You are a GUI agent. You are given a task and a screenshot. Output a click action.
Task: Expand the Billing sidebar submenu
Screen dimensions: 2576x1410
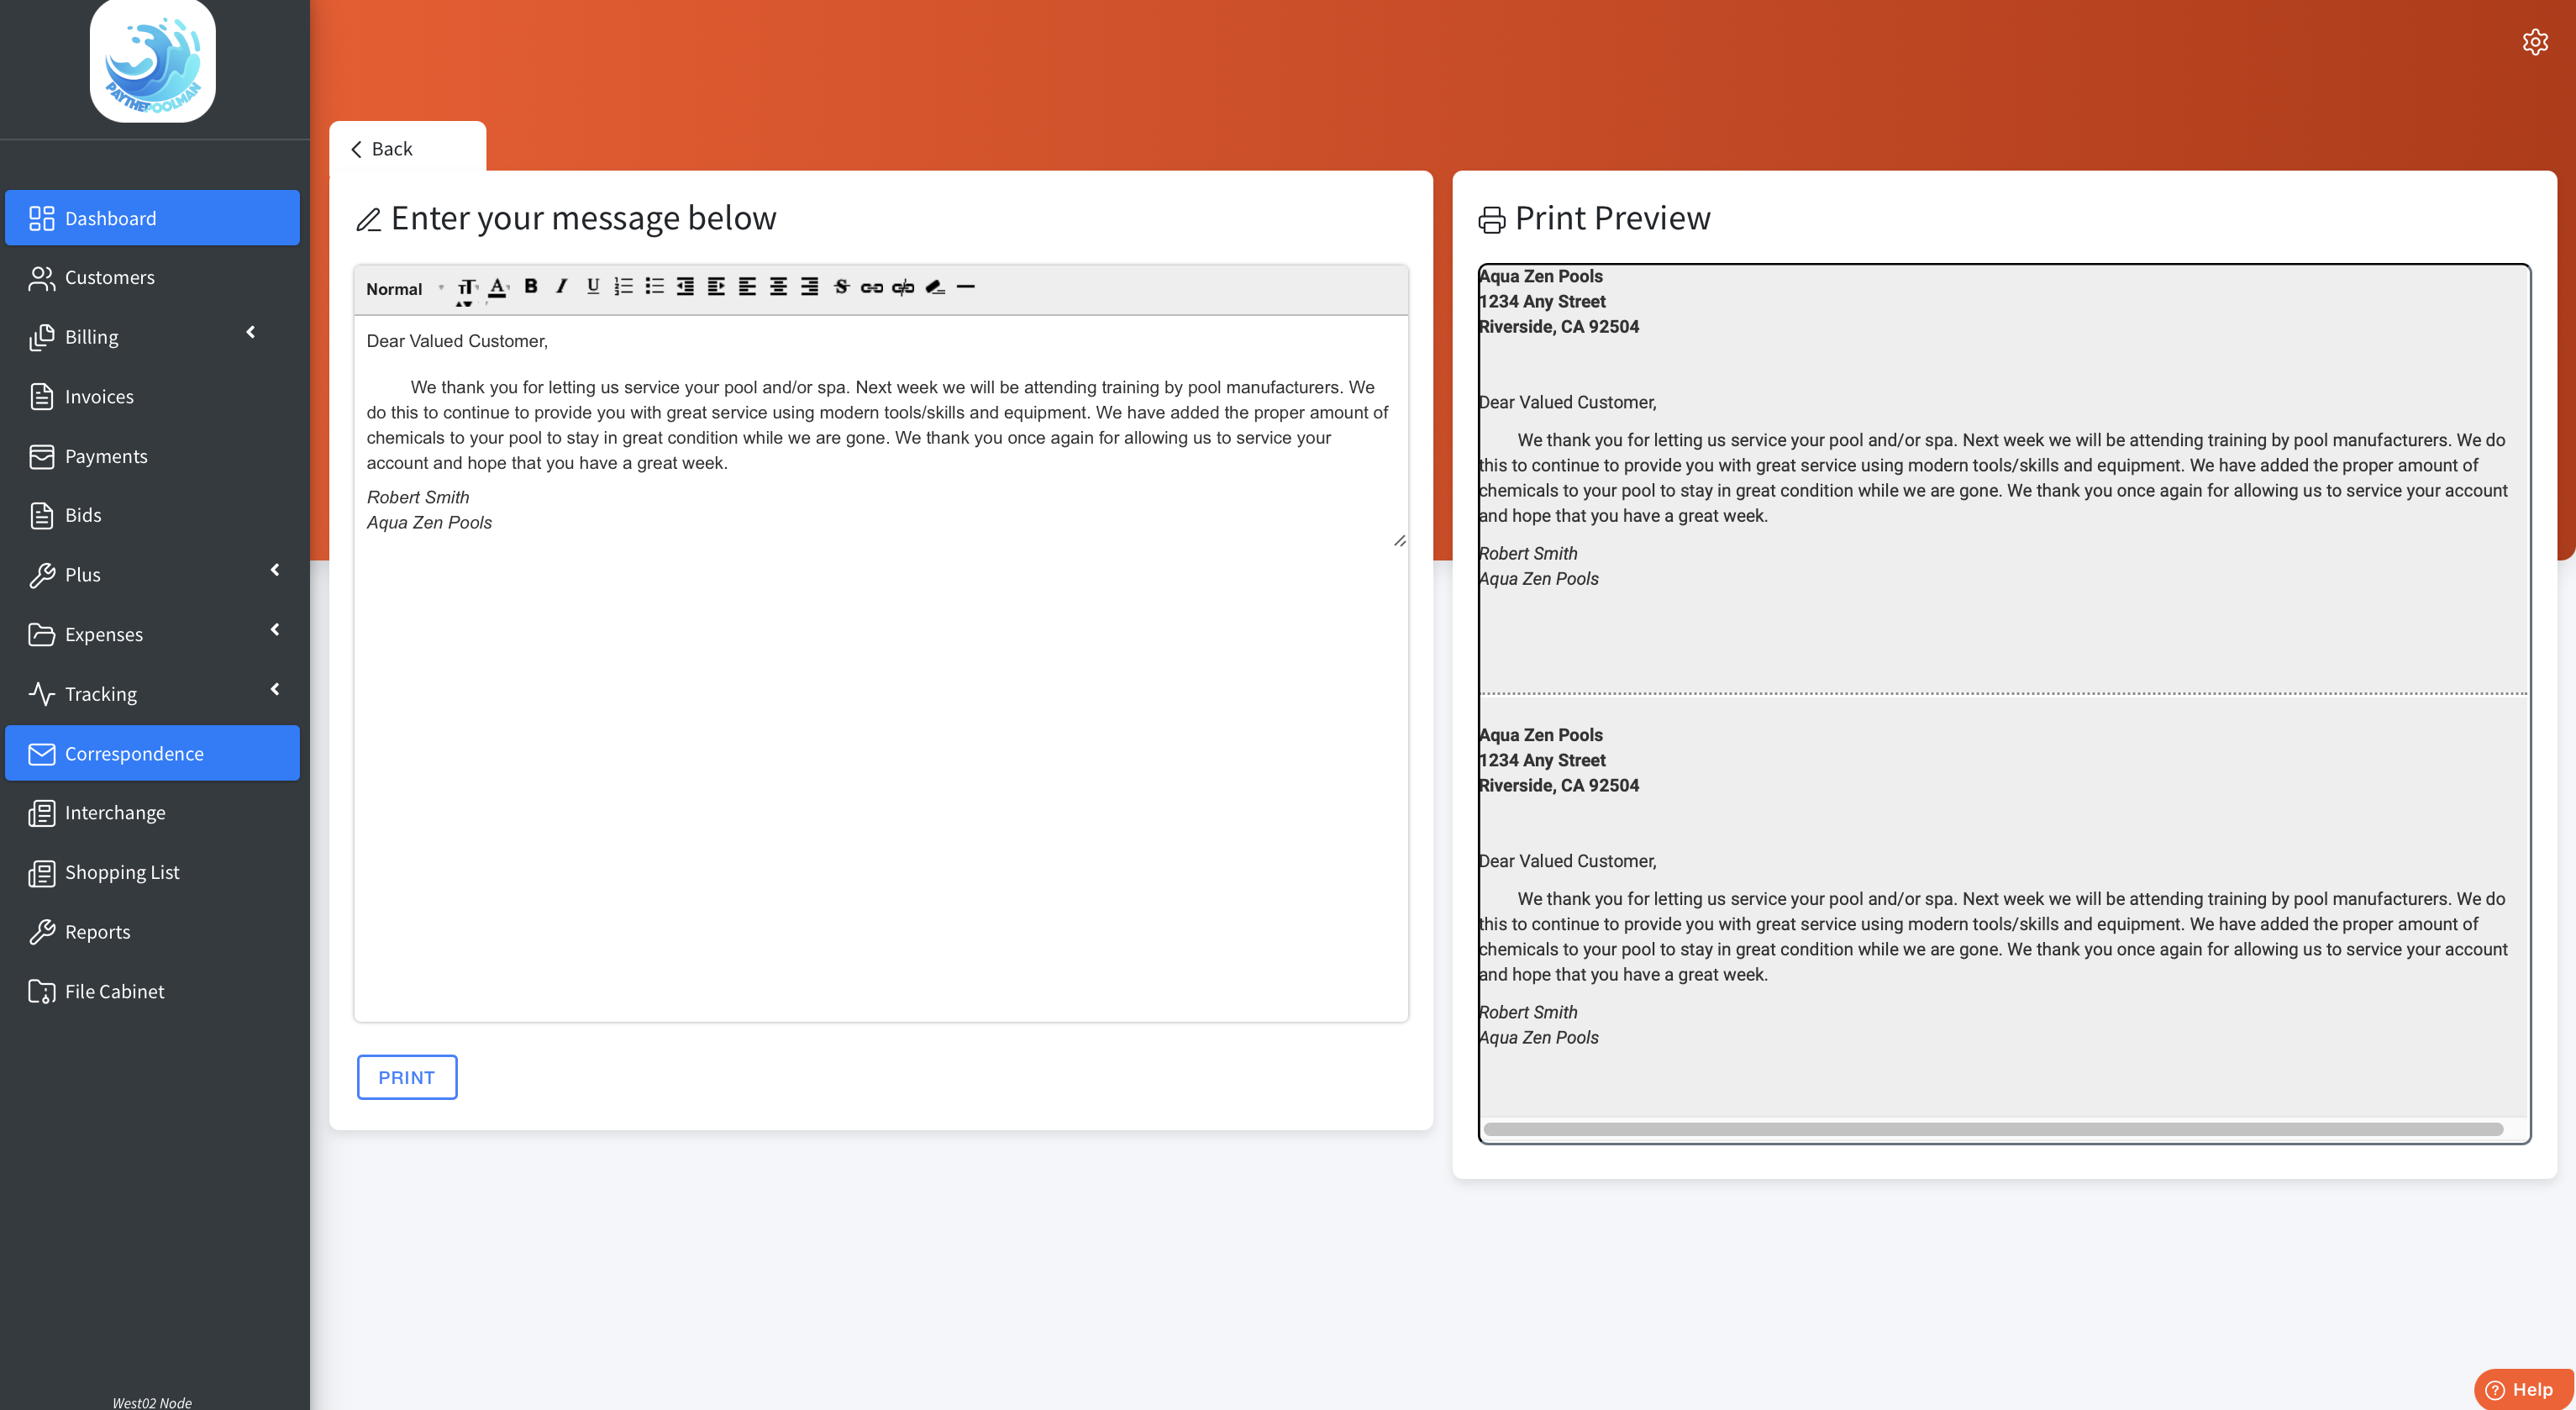[x=152, y=337]
